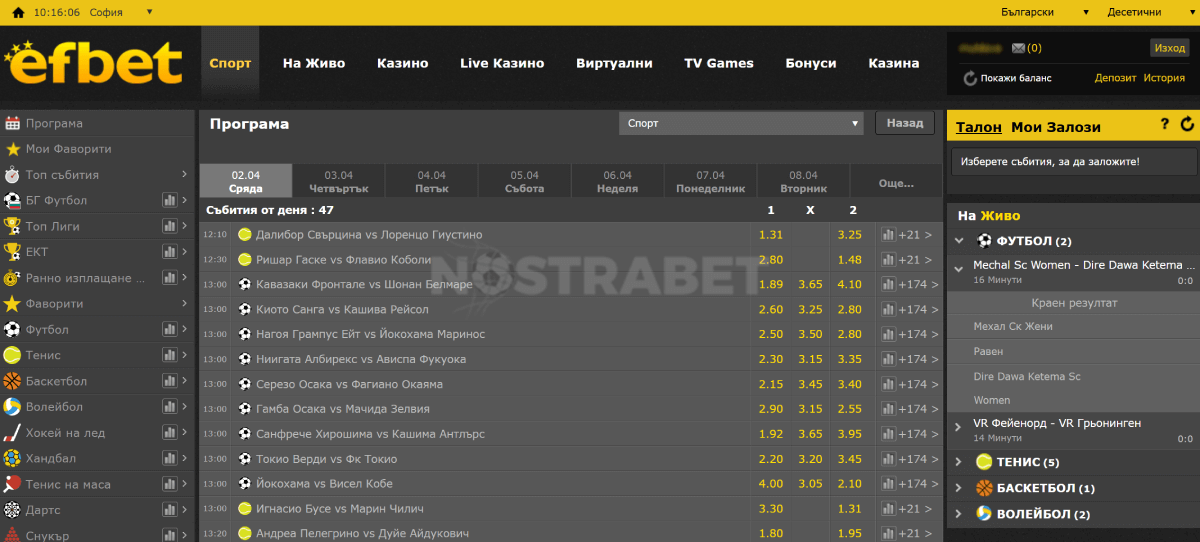Click the home icon in top bar

tap(18, 12)
